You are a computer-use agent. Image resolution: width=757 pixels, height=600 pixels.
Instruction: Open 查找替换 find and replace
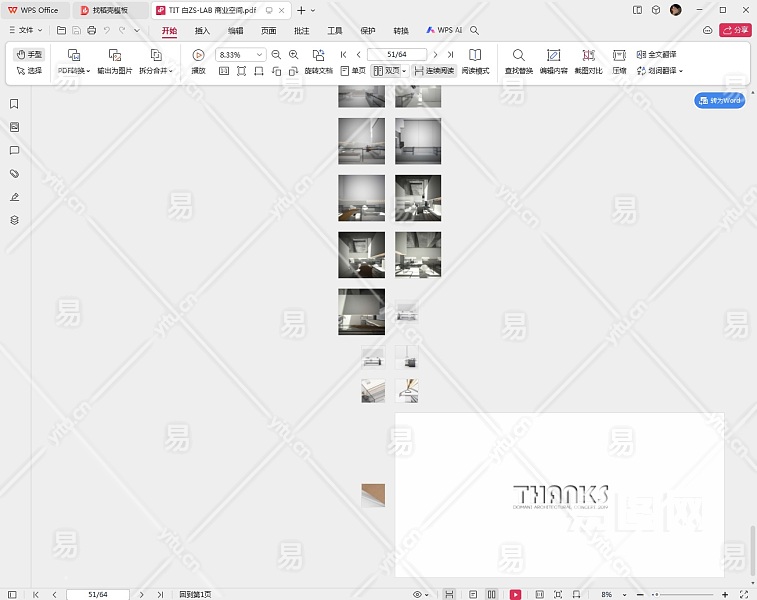click(518, 55)
